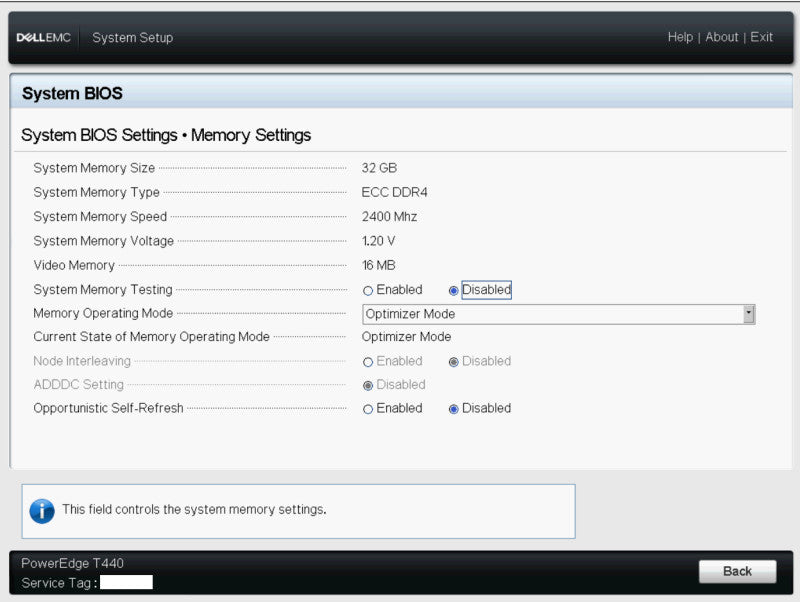The height and width of the screenshot is (602, 800).
Task: Select the Opportunistic Self-Refresh label
Action: tap(108, 408)
